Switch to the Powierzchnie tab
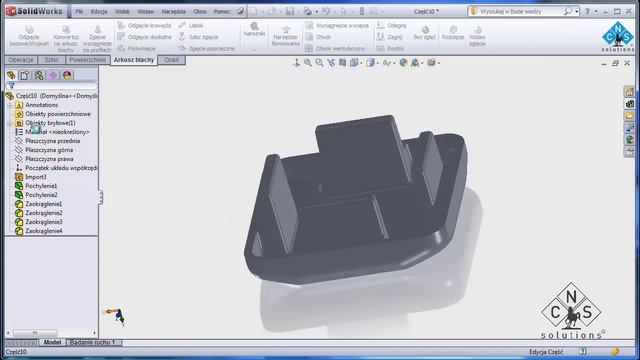The height and width of the screenshot is (360, 640). coord(87,60)
